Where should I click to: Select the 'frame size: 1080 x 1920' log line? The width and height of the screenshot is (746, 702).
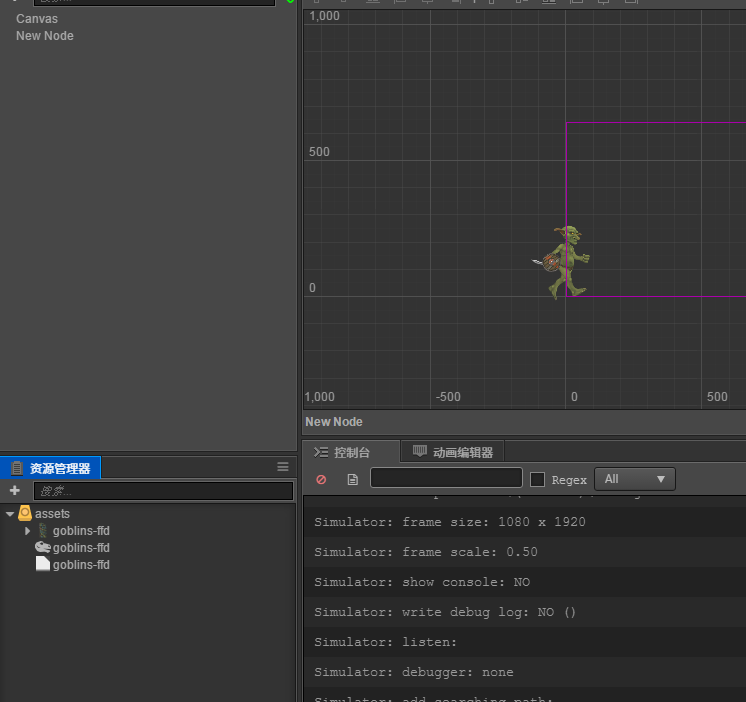[524, 522]
